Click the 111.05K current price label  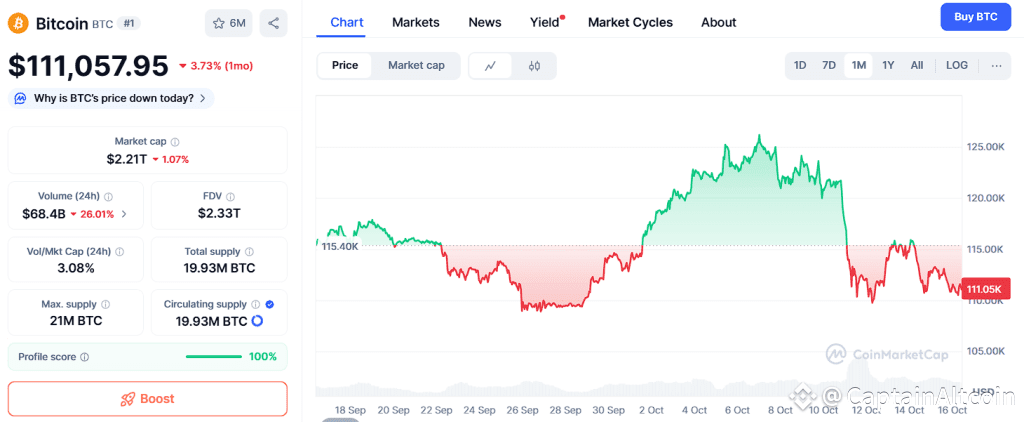click(x=982, y=289)
